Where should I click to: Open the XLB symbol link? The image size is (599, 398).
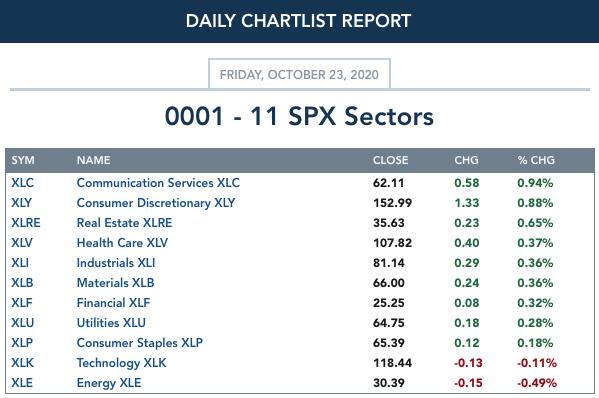point(23,283)
